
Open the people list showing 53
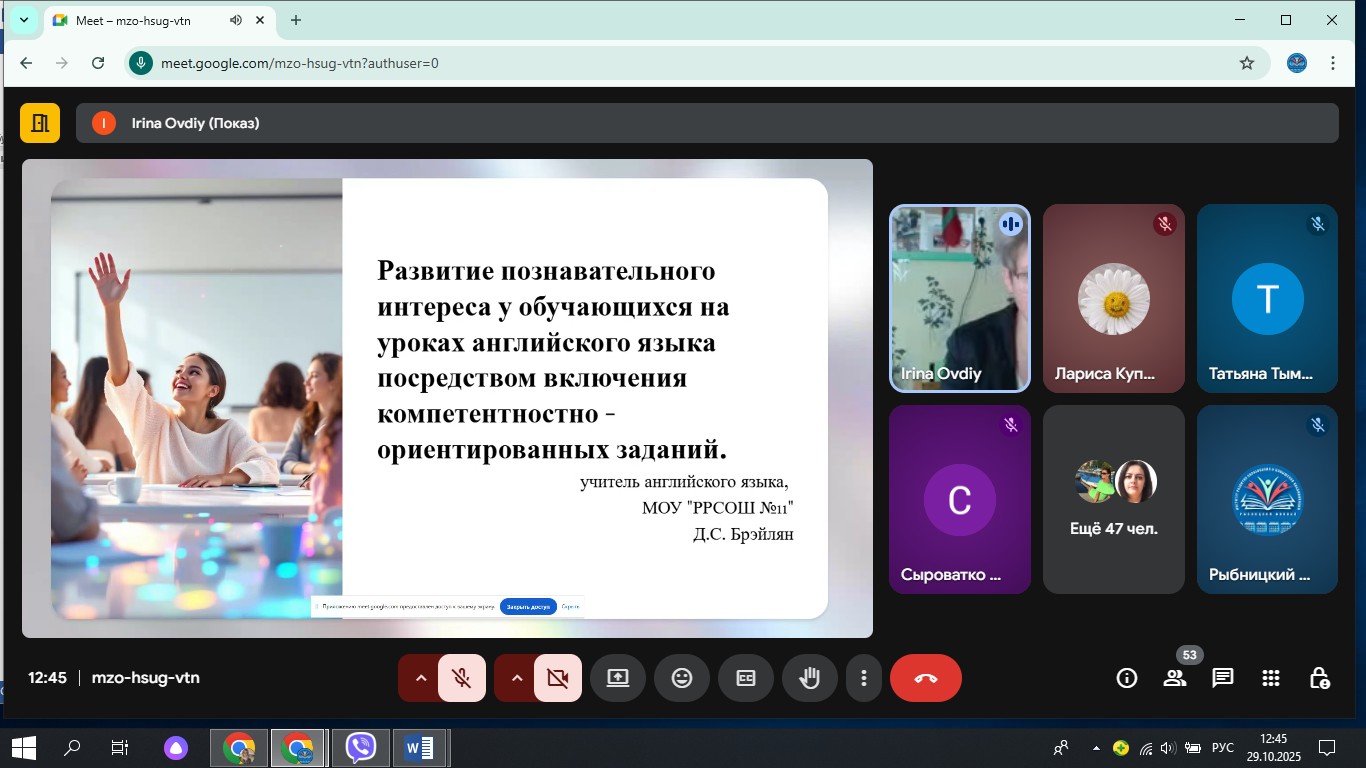[1175, 678]
